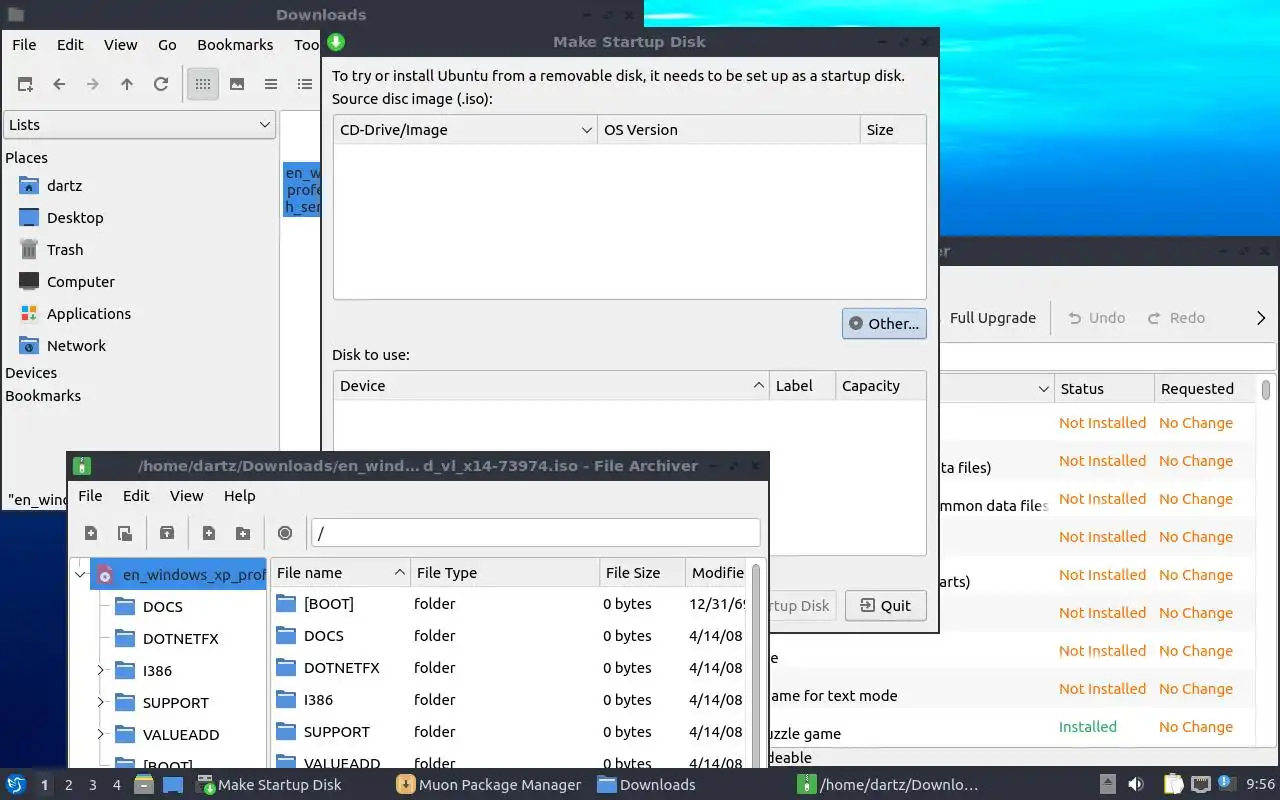Switch to Muon Package Manager from the taskbar

tap(489, 785)
